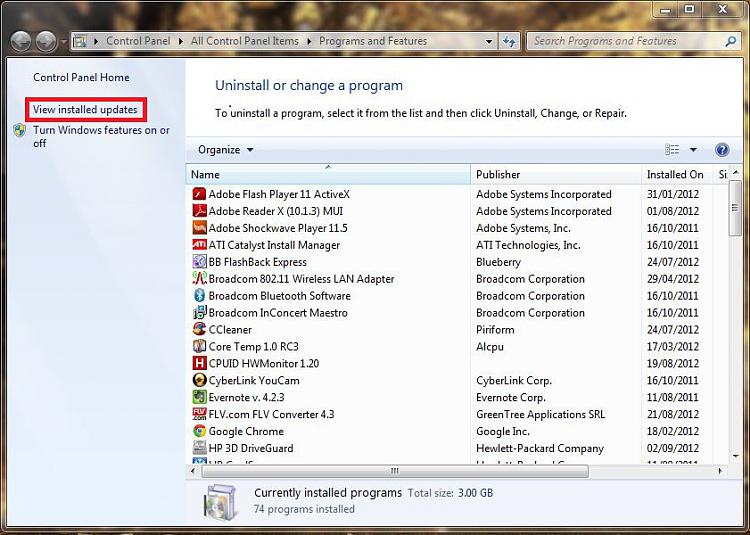Open the recent pages dropdown arrow

pos(64,42)
